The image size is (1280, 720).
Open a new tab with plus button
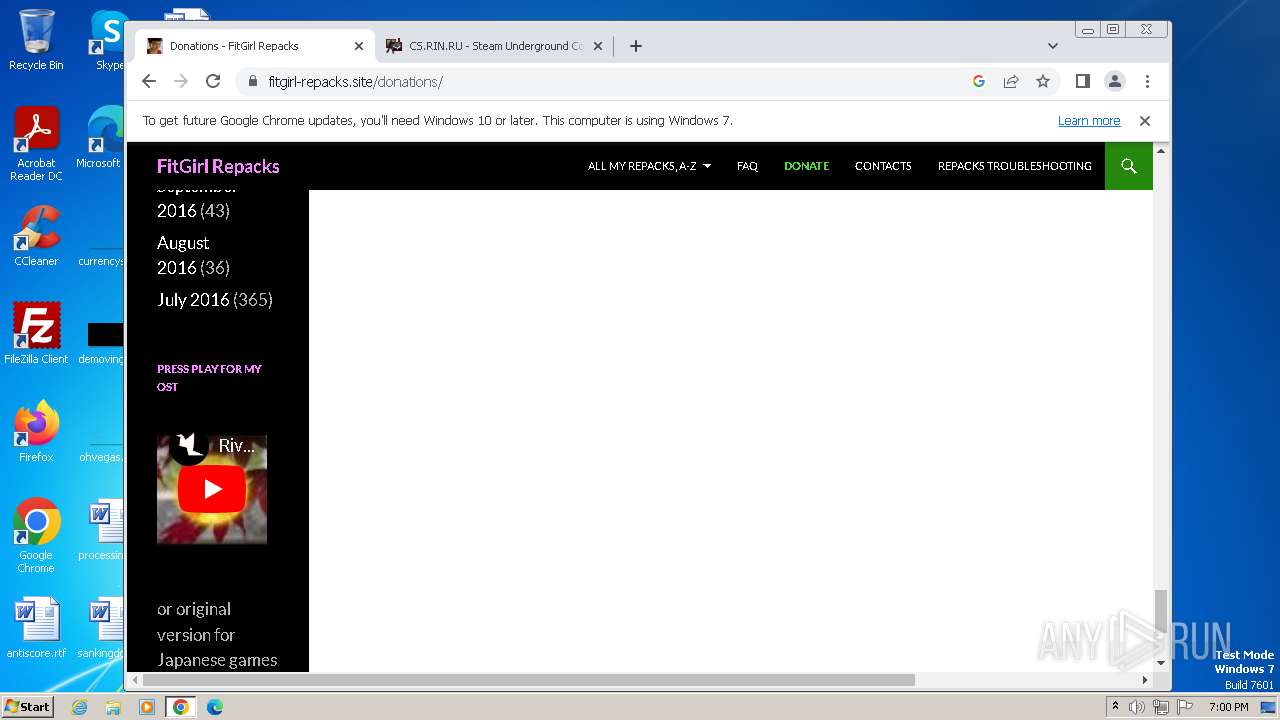pos(635,46)
